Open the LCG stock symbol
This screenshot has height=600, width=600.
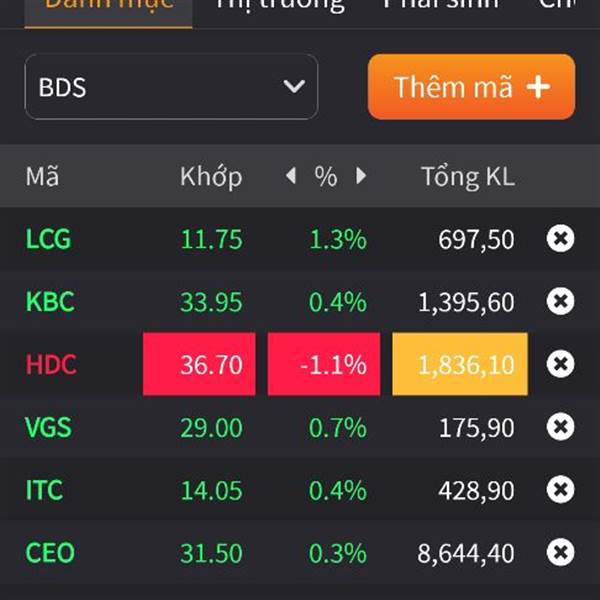48,239
